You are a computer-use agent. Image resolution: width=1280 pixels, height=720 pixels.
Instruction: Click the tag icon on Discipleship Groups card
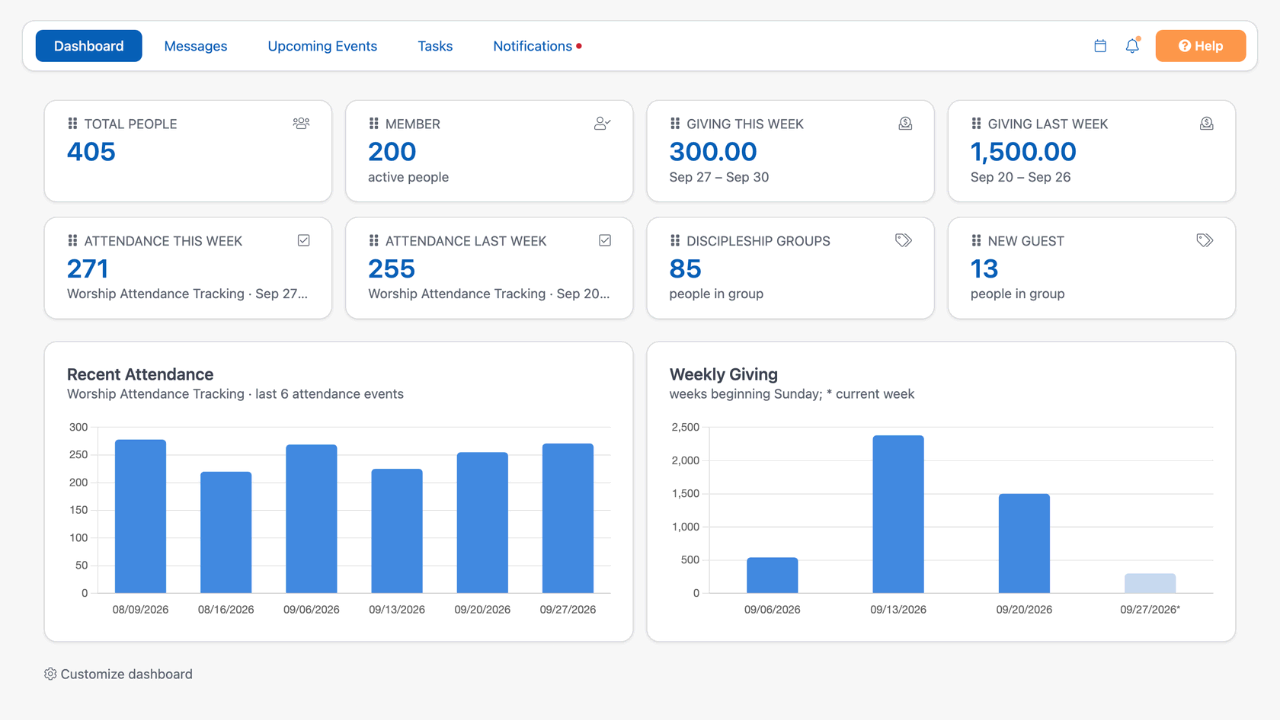pos(904,240)
